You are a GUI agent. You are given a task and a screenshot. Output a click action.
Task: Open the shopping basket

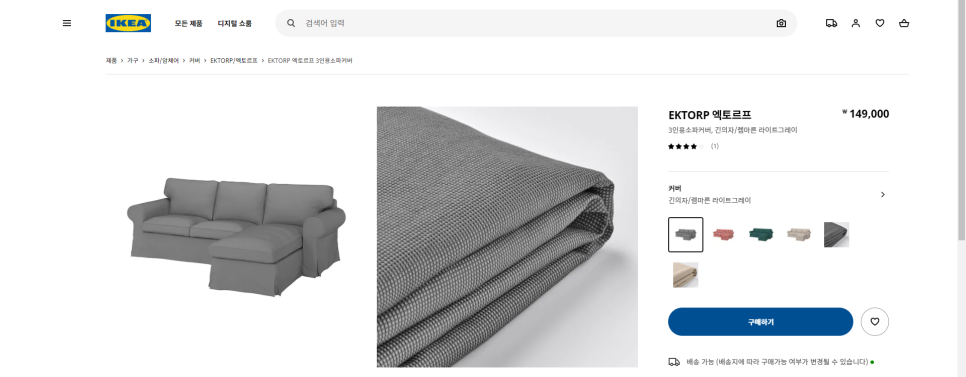[x=904, y=23]
